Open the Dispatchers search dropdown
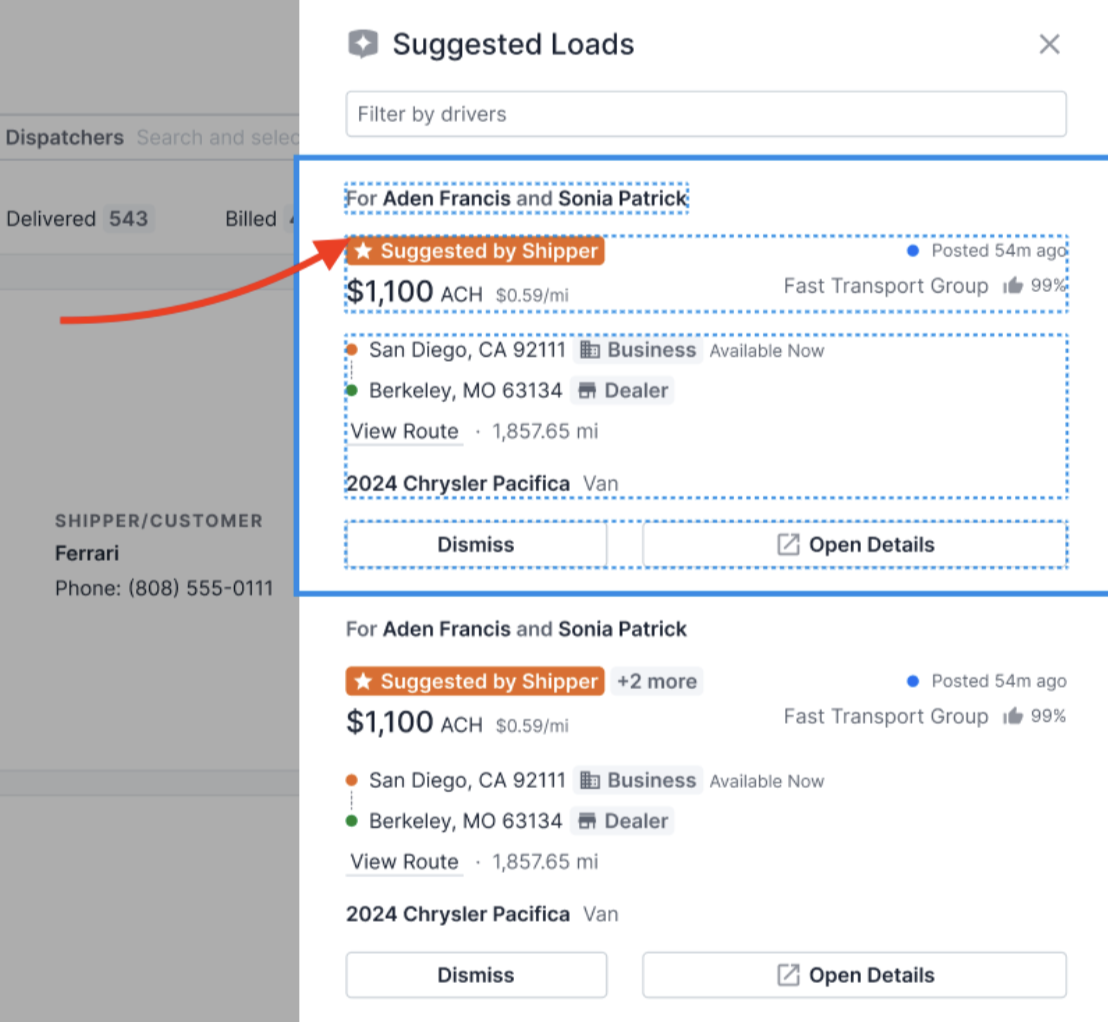 click(x=218, y=137)
